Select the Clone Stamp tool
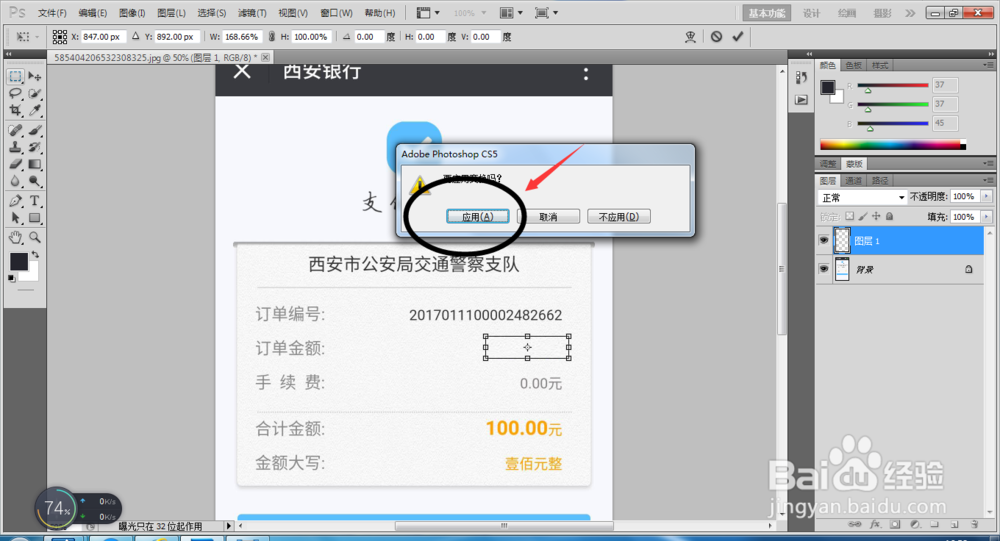The image size is (1000, 541). coord(15,147)
